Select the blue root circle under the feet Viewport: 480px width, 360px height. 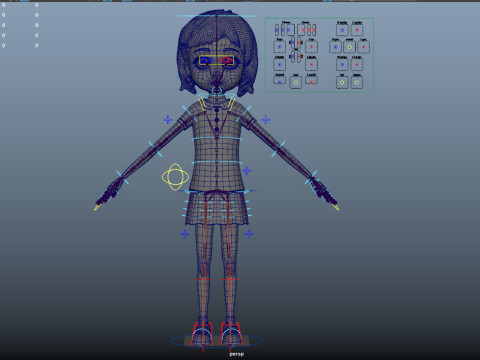click(217, 341)
